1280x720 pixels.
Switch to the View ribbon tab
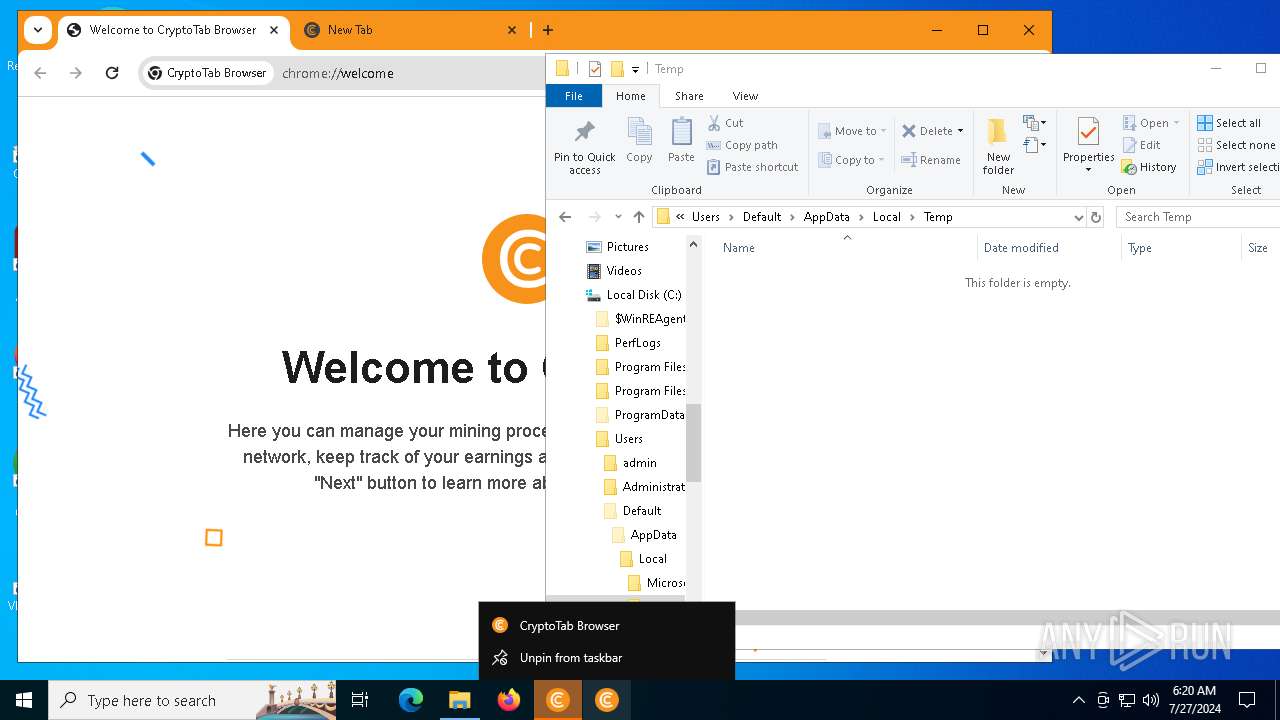(x=745, y=96)
